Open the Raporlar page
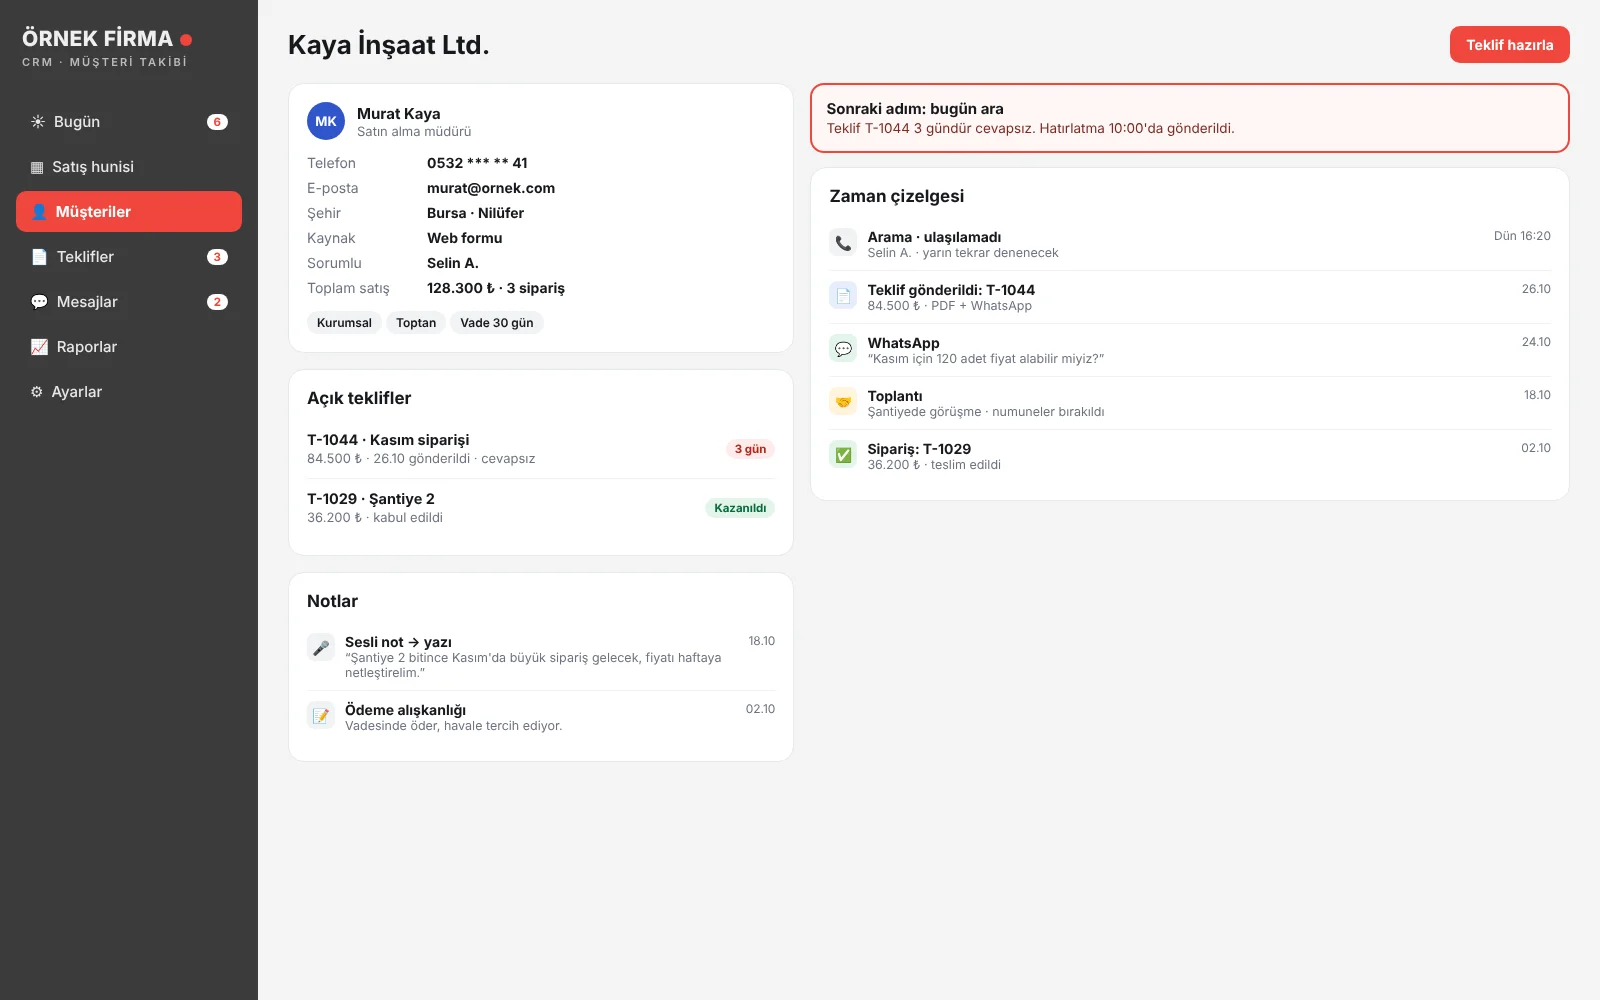1600x1000 pixels. coord(129,347)
